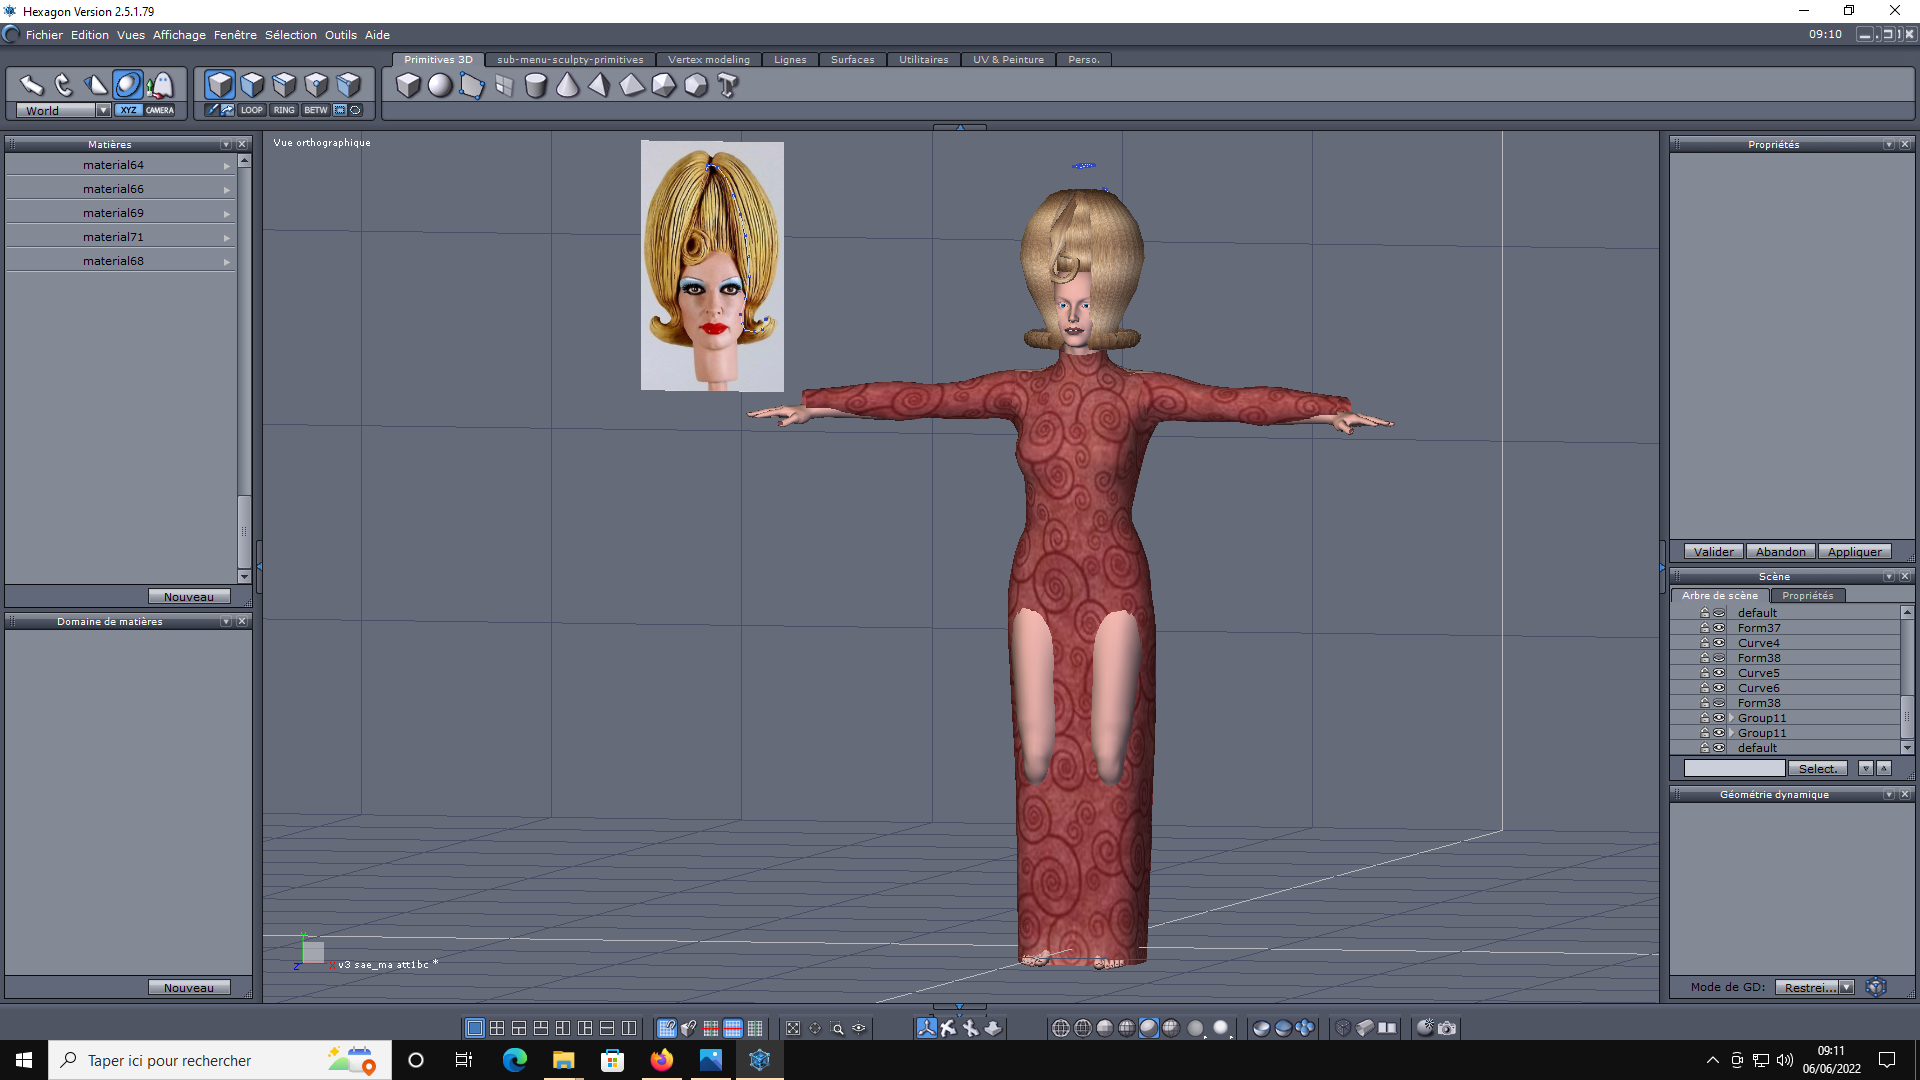Click the Appliquer button
1920x1080 pixels.
1854,552
